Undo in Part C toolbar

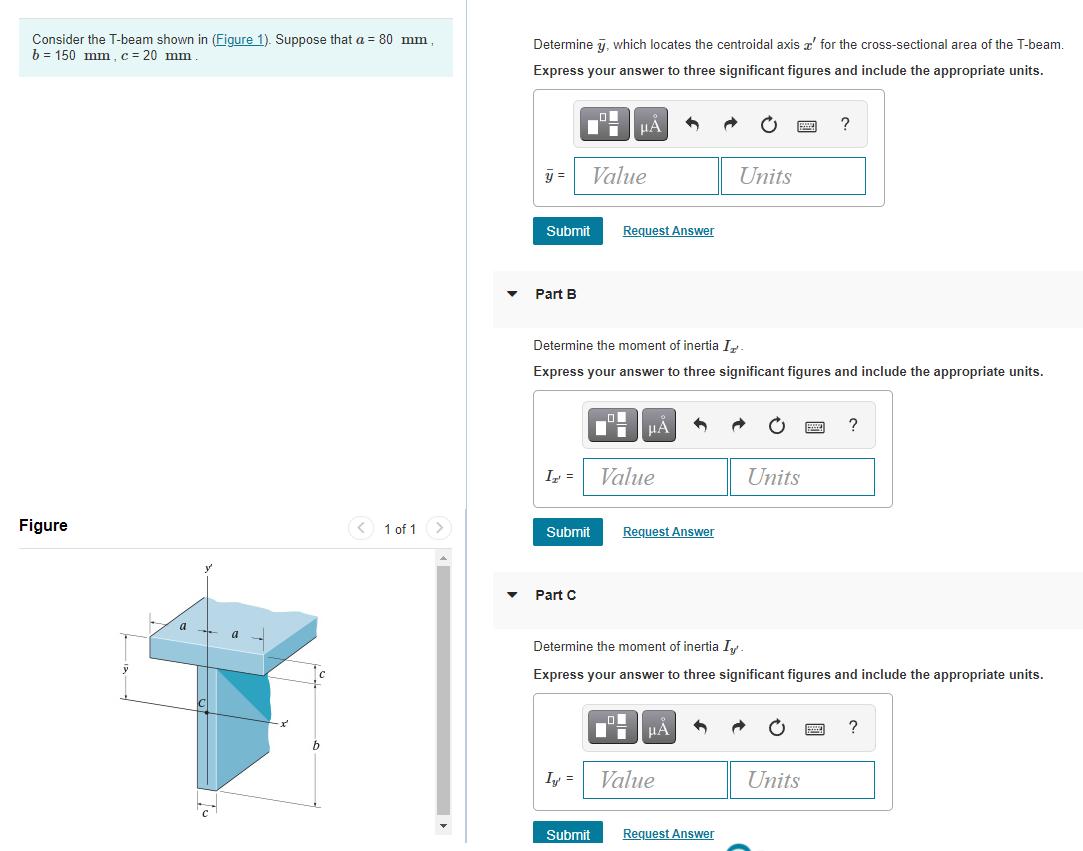700,727
